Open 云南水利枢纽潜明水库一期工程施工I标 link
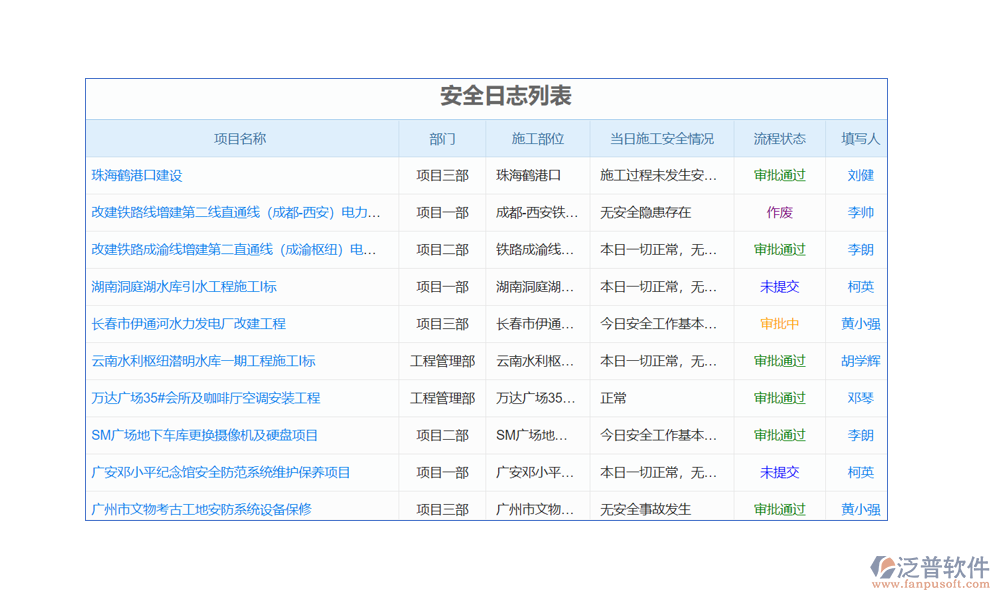Screen dimensions: 1000x600 203,361
